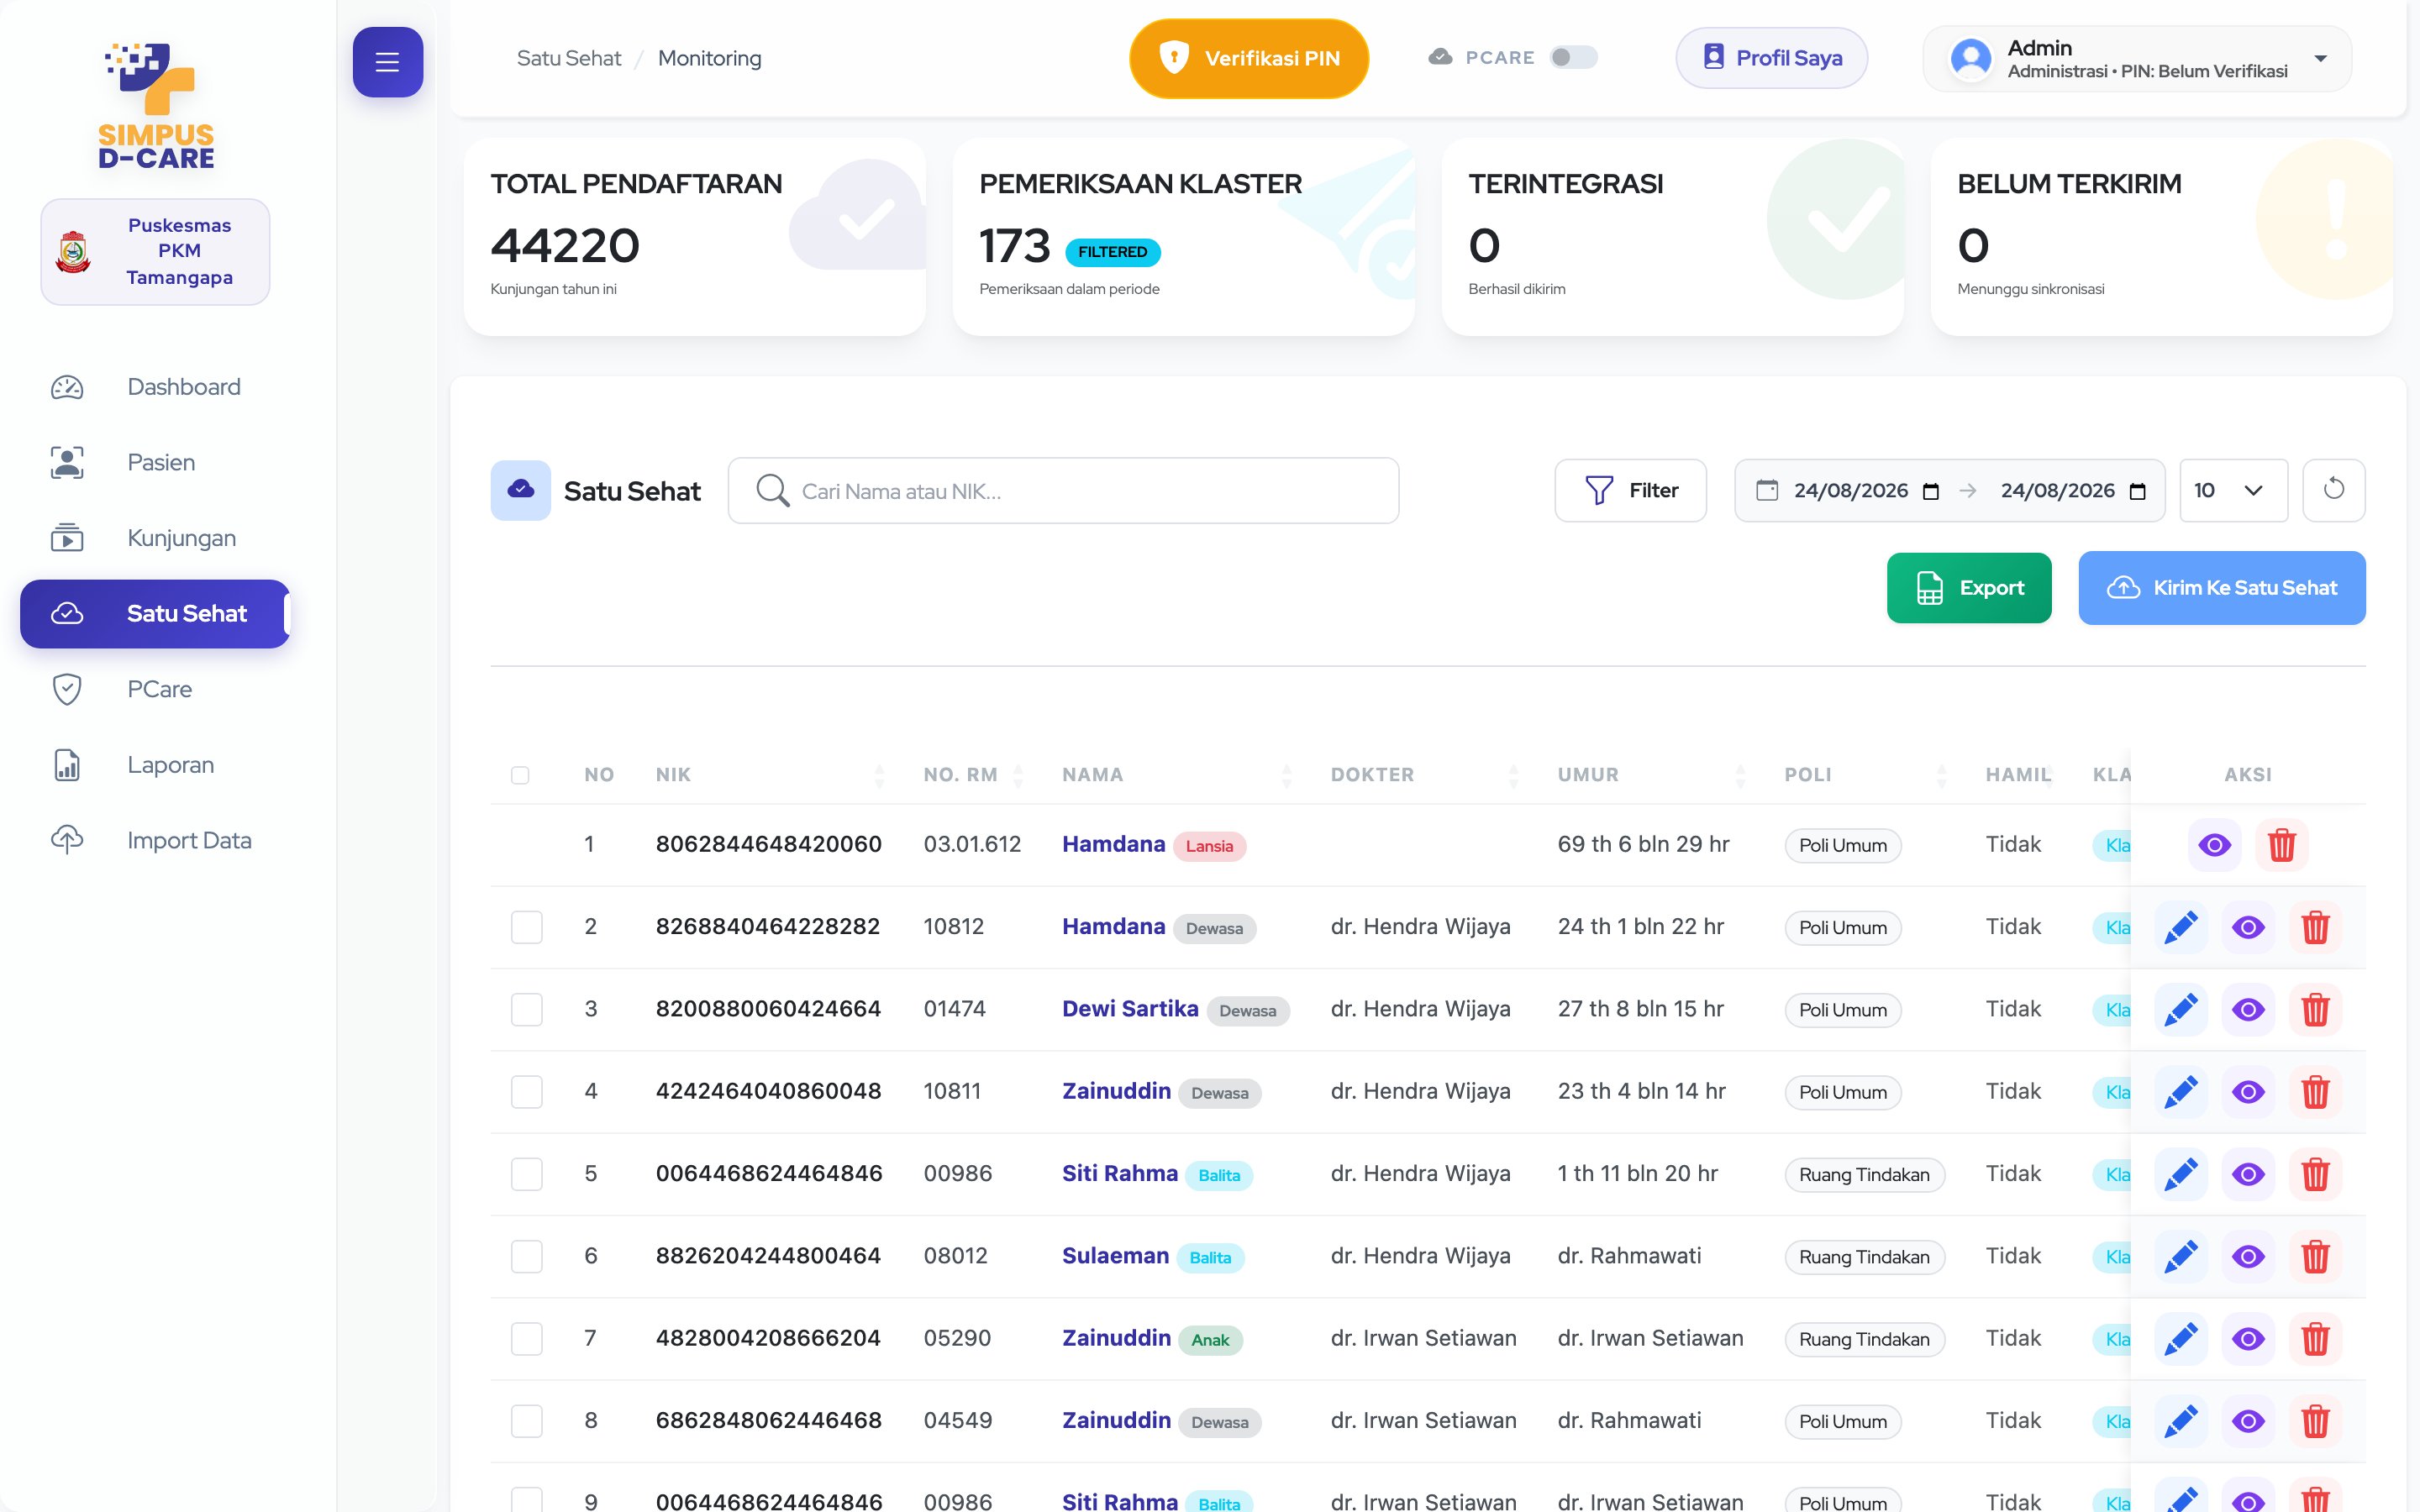Screen dimensions: 2420x1512
Task: Open Laporan in the sidebar
Action: pyautogui.click(x=155, y=765)
